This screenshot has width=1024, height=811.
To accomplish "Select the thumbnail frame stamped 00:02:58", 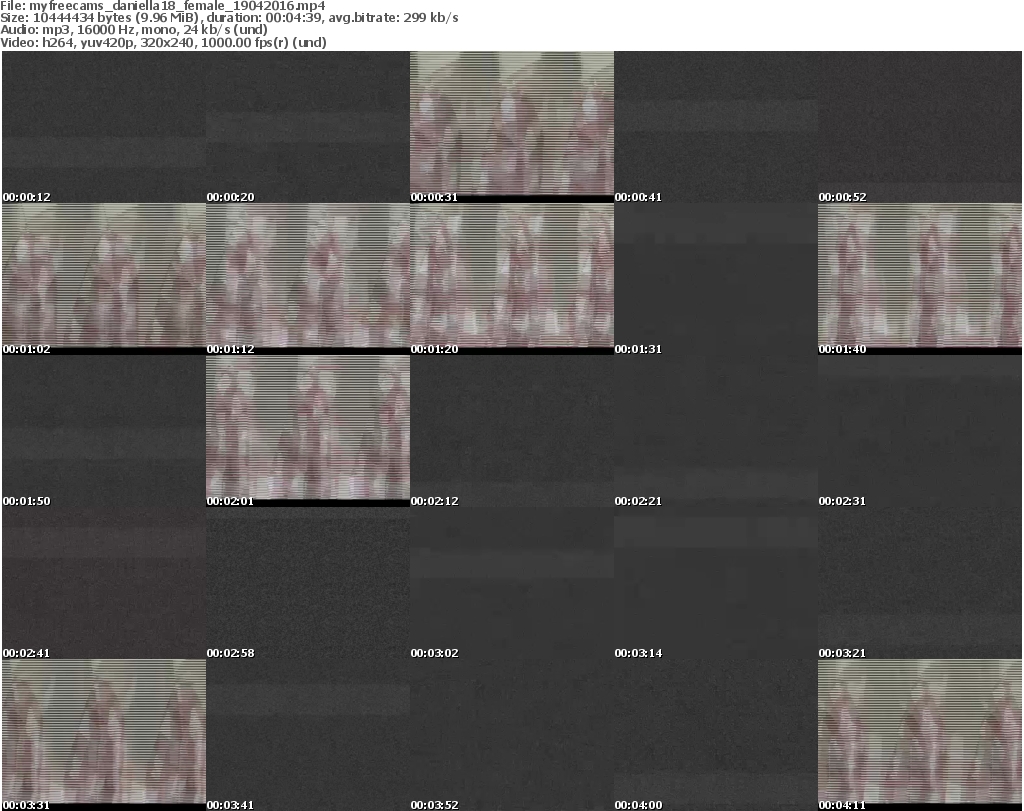I will pos(308,583).
